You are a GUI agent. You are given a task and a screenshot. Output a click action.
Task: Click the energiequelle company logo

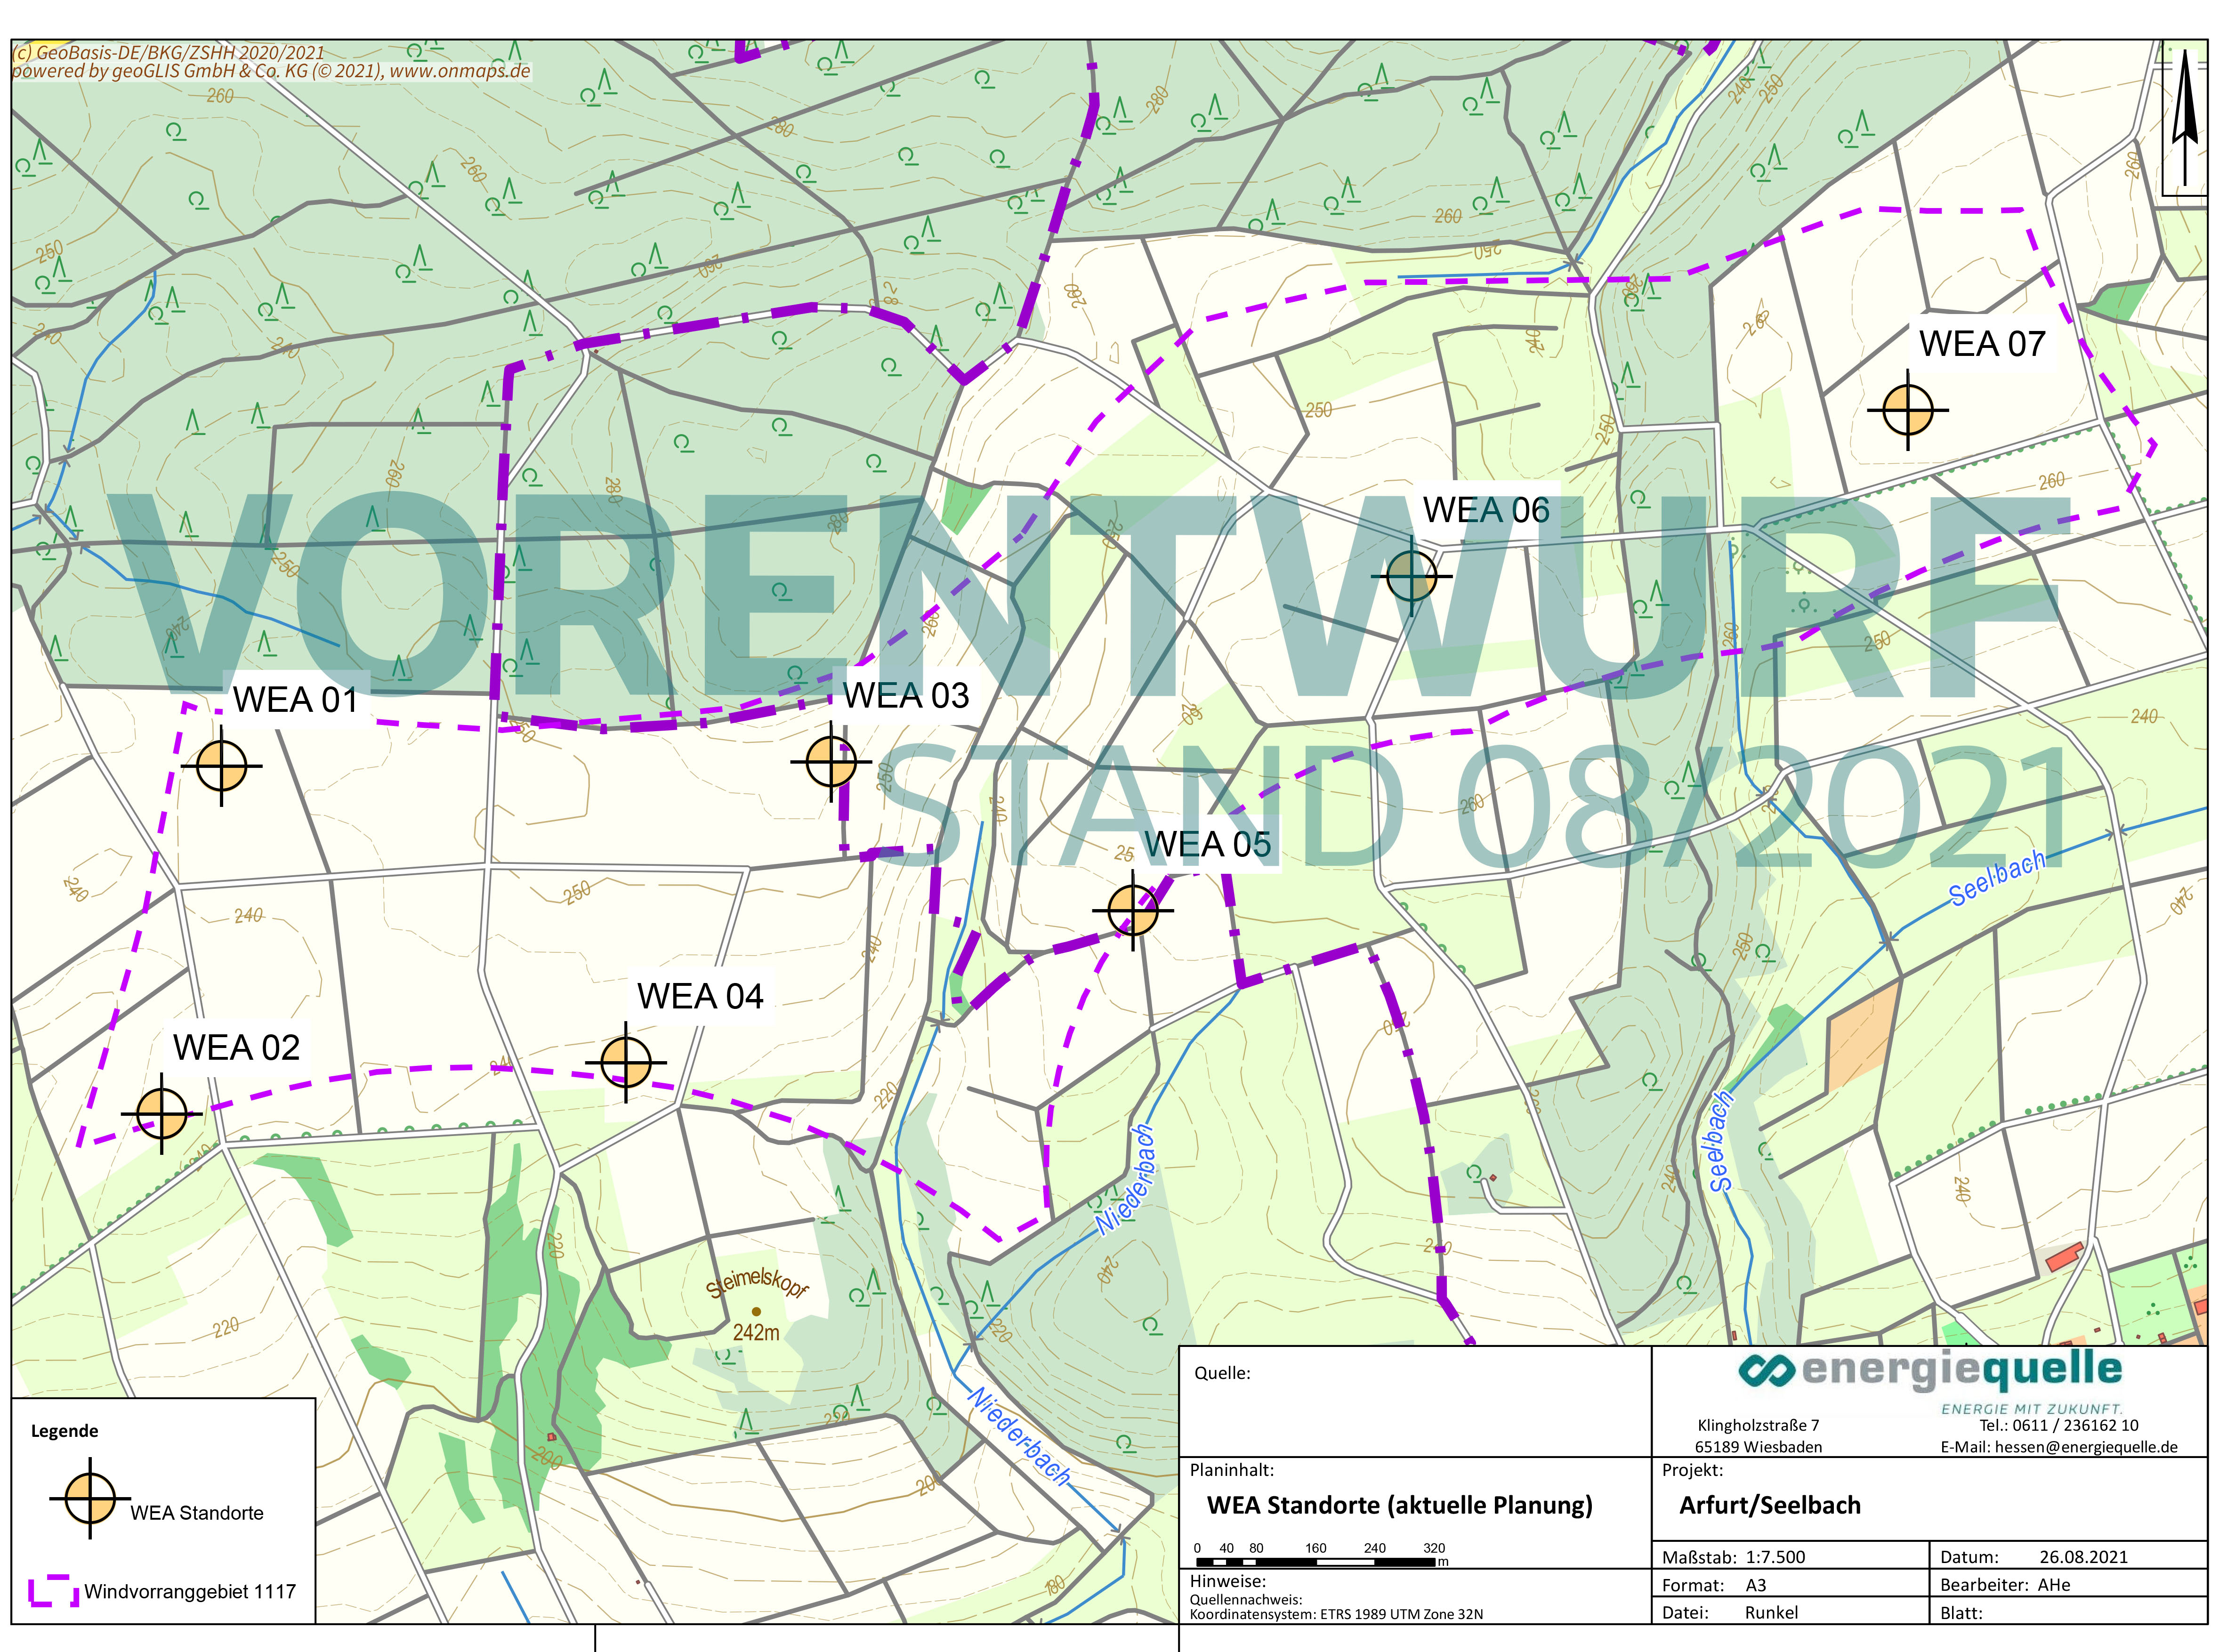pos(1930,1371)
